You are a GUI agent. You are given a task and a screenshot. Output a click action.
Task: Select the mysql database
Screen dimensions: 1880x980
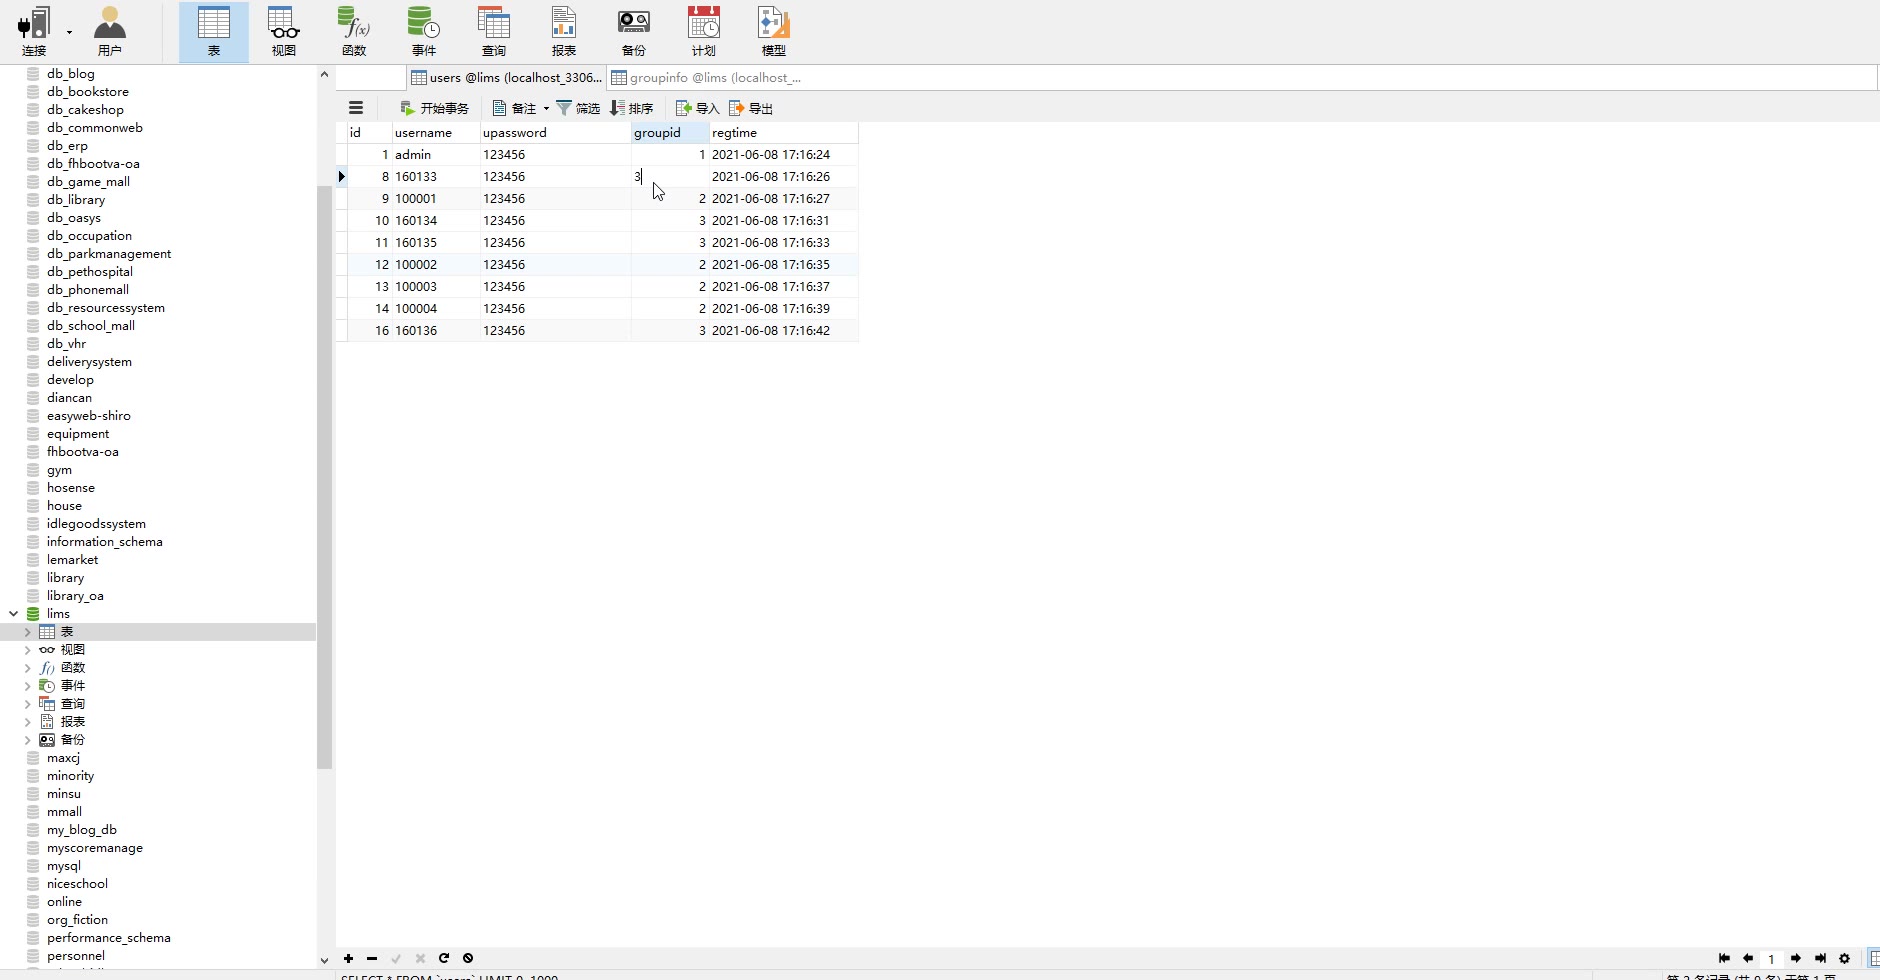[64, 866]
